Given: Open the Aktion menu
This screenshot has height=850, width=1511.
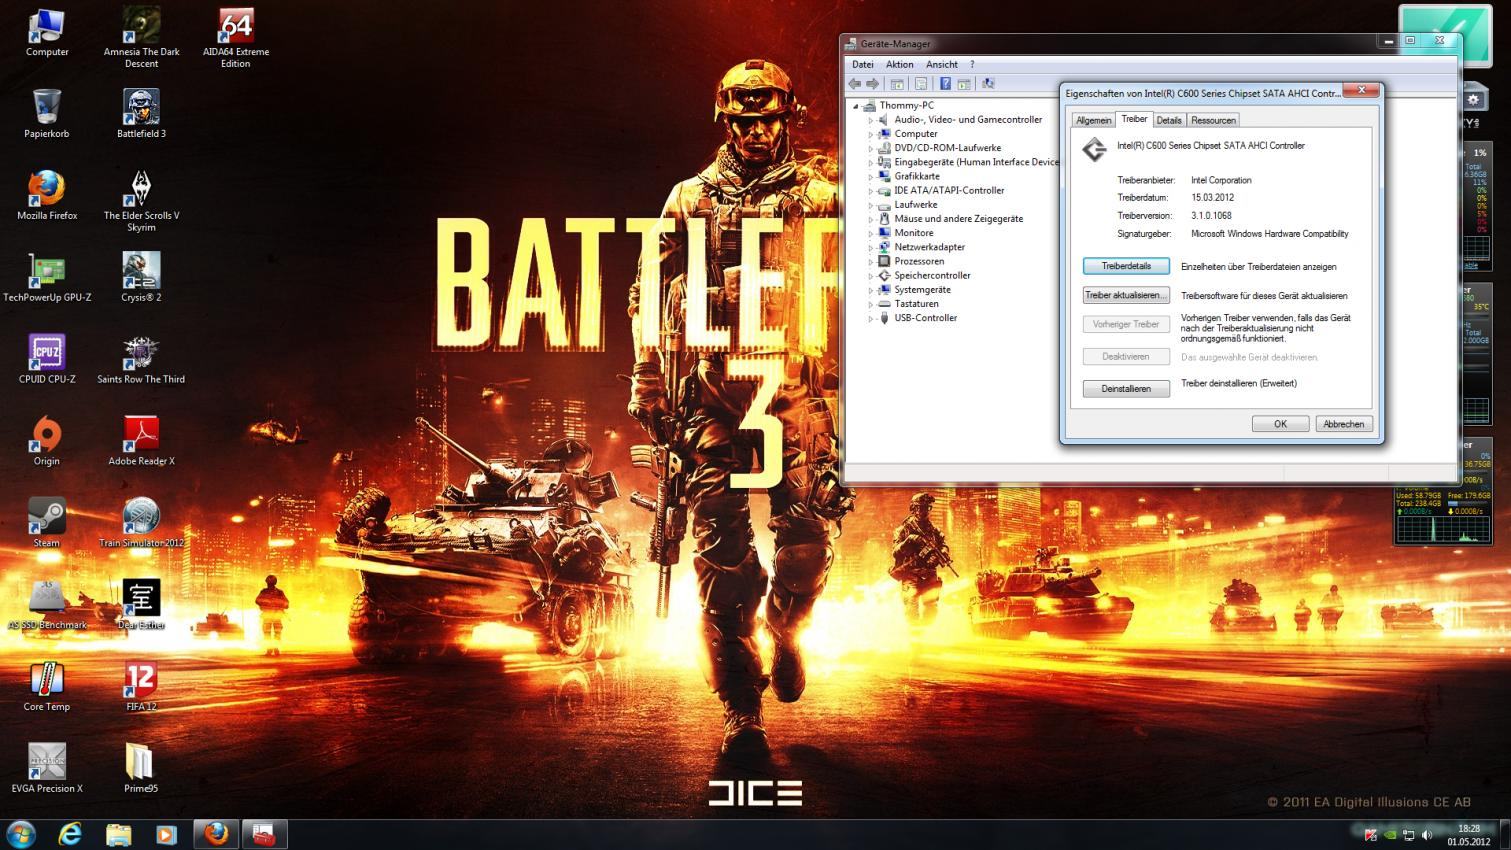Looking at the screenshot, I should (x=899, y=64).
